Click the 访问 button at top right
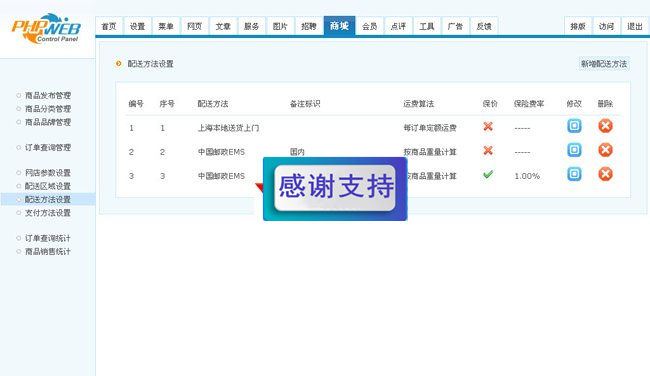Screen dimensions: 650x376 point(606,26)
